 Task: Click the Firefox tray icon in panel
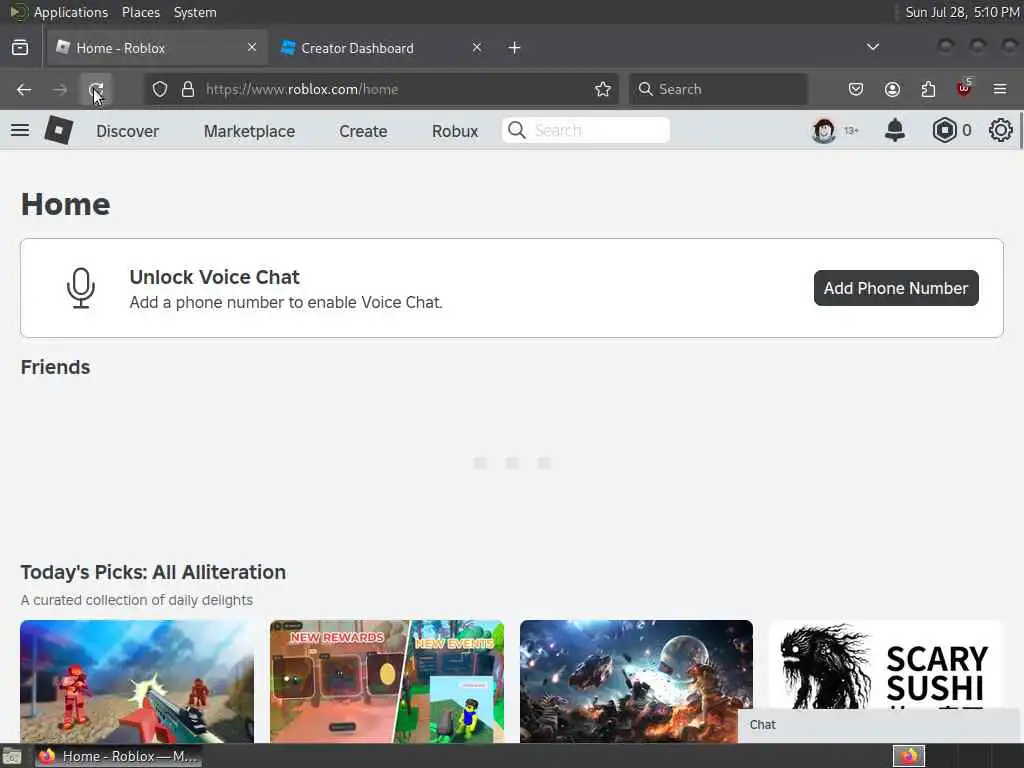tap(909, 756)
